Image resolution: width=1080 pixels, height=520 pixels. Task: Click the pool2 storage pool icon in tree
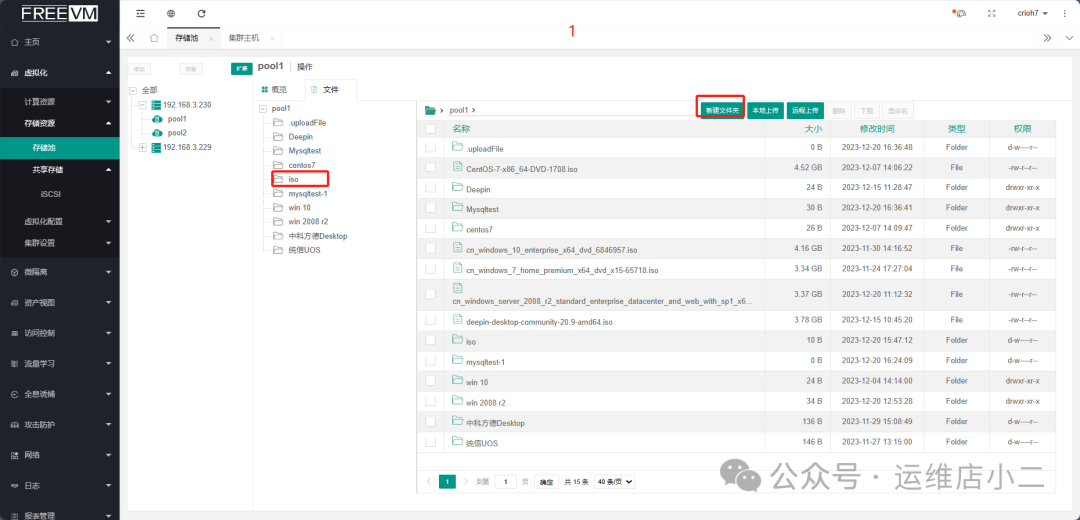[x=156, y=133]
